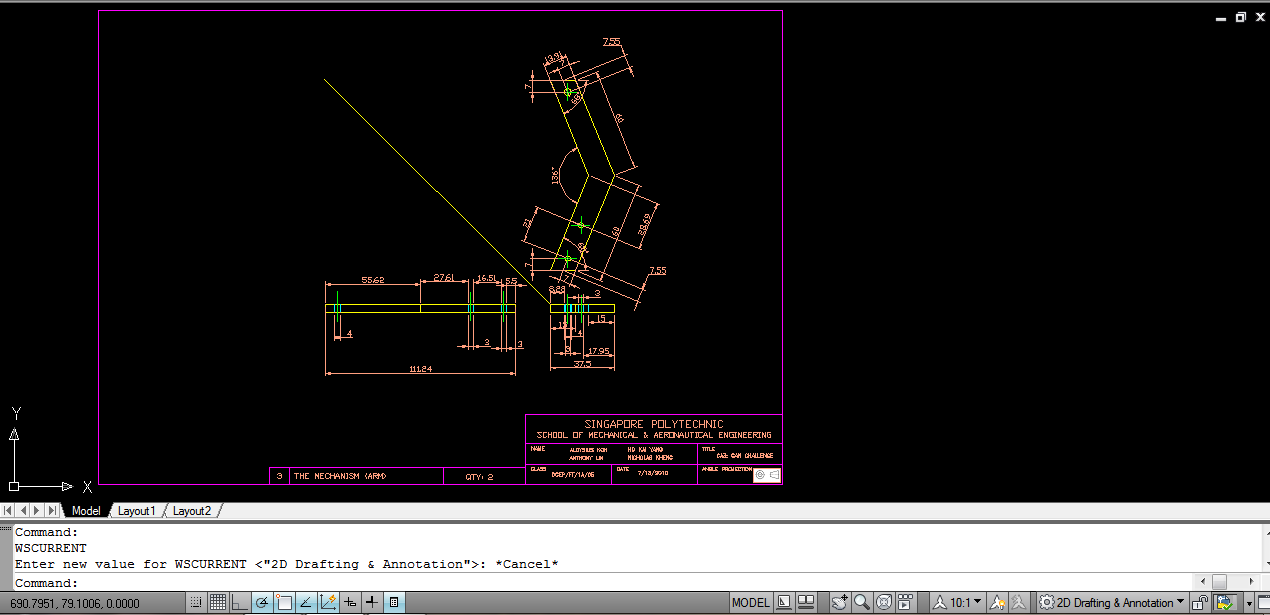Select the Pan tool
The height and width of the screenshot is (615, 1270).
839,602
